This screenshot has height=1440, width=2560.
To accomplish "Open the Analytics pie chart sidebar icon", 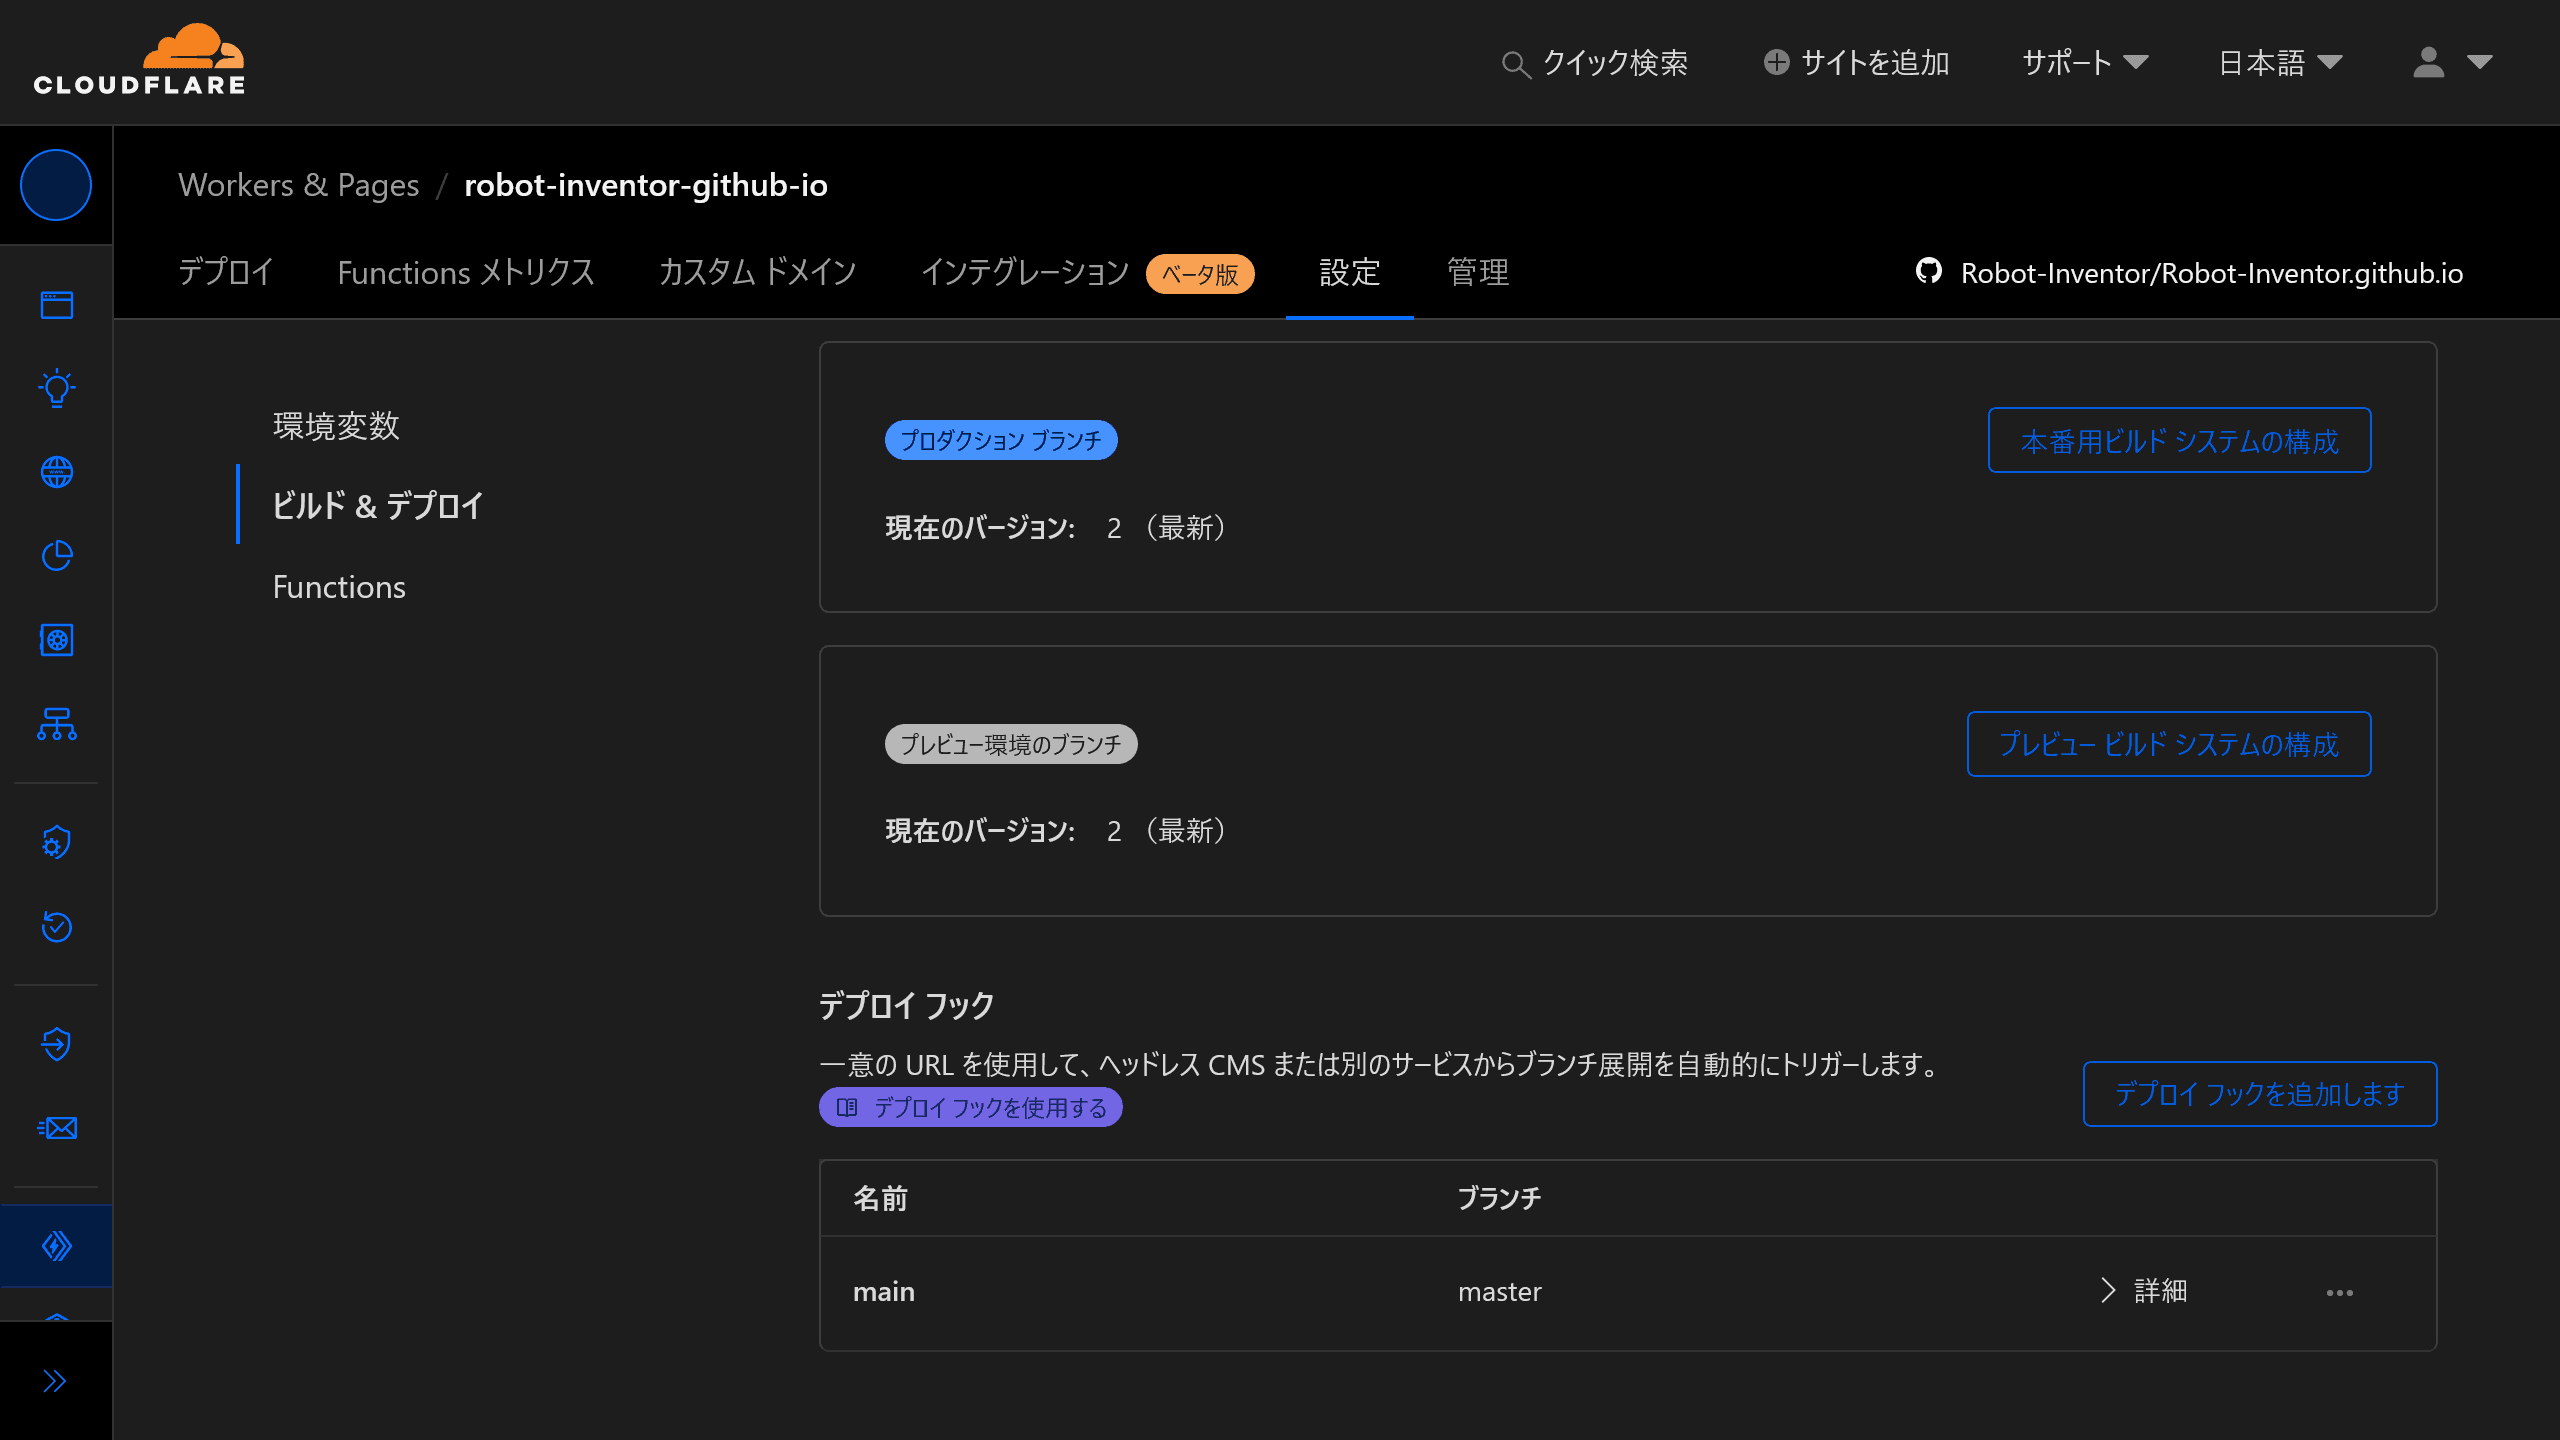I will (57, 556).
